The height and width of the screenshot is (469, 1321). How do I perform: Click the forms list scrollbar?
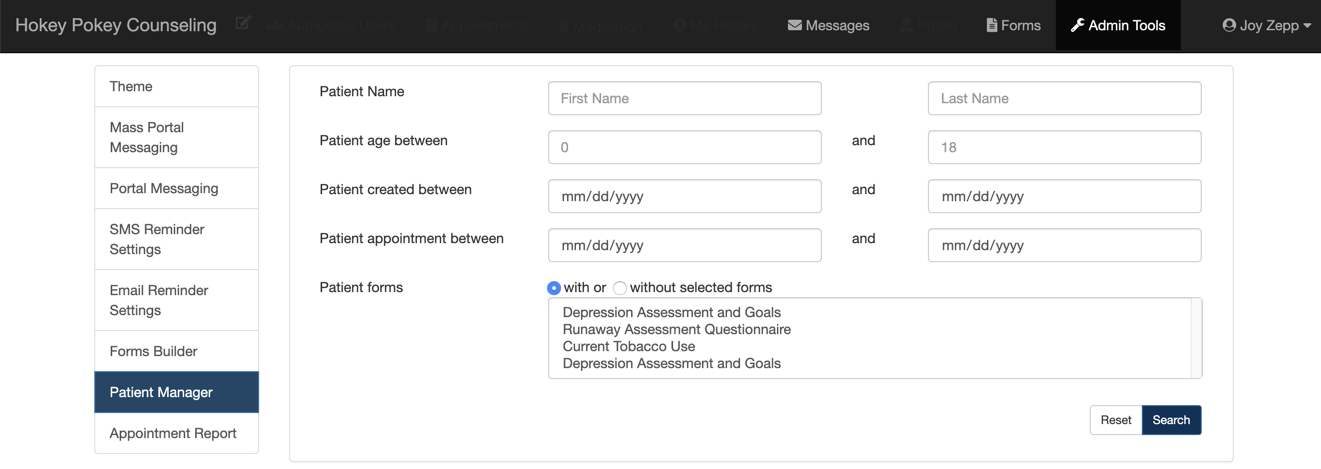coord(1196,338)
